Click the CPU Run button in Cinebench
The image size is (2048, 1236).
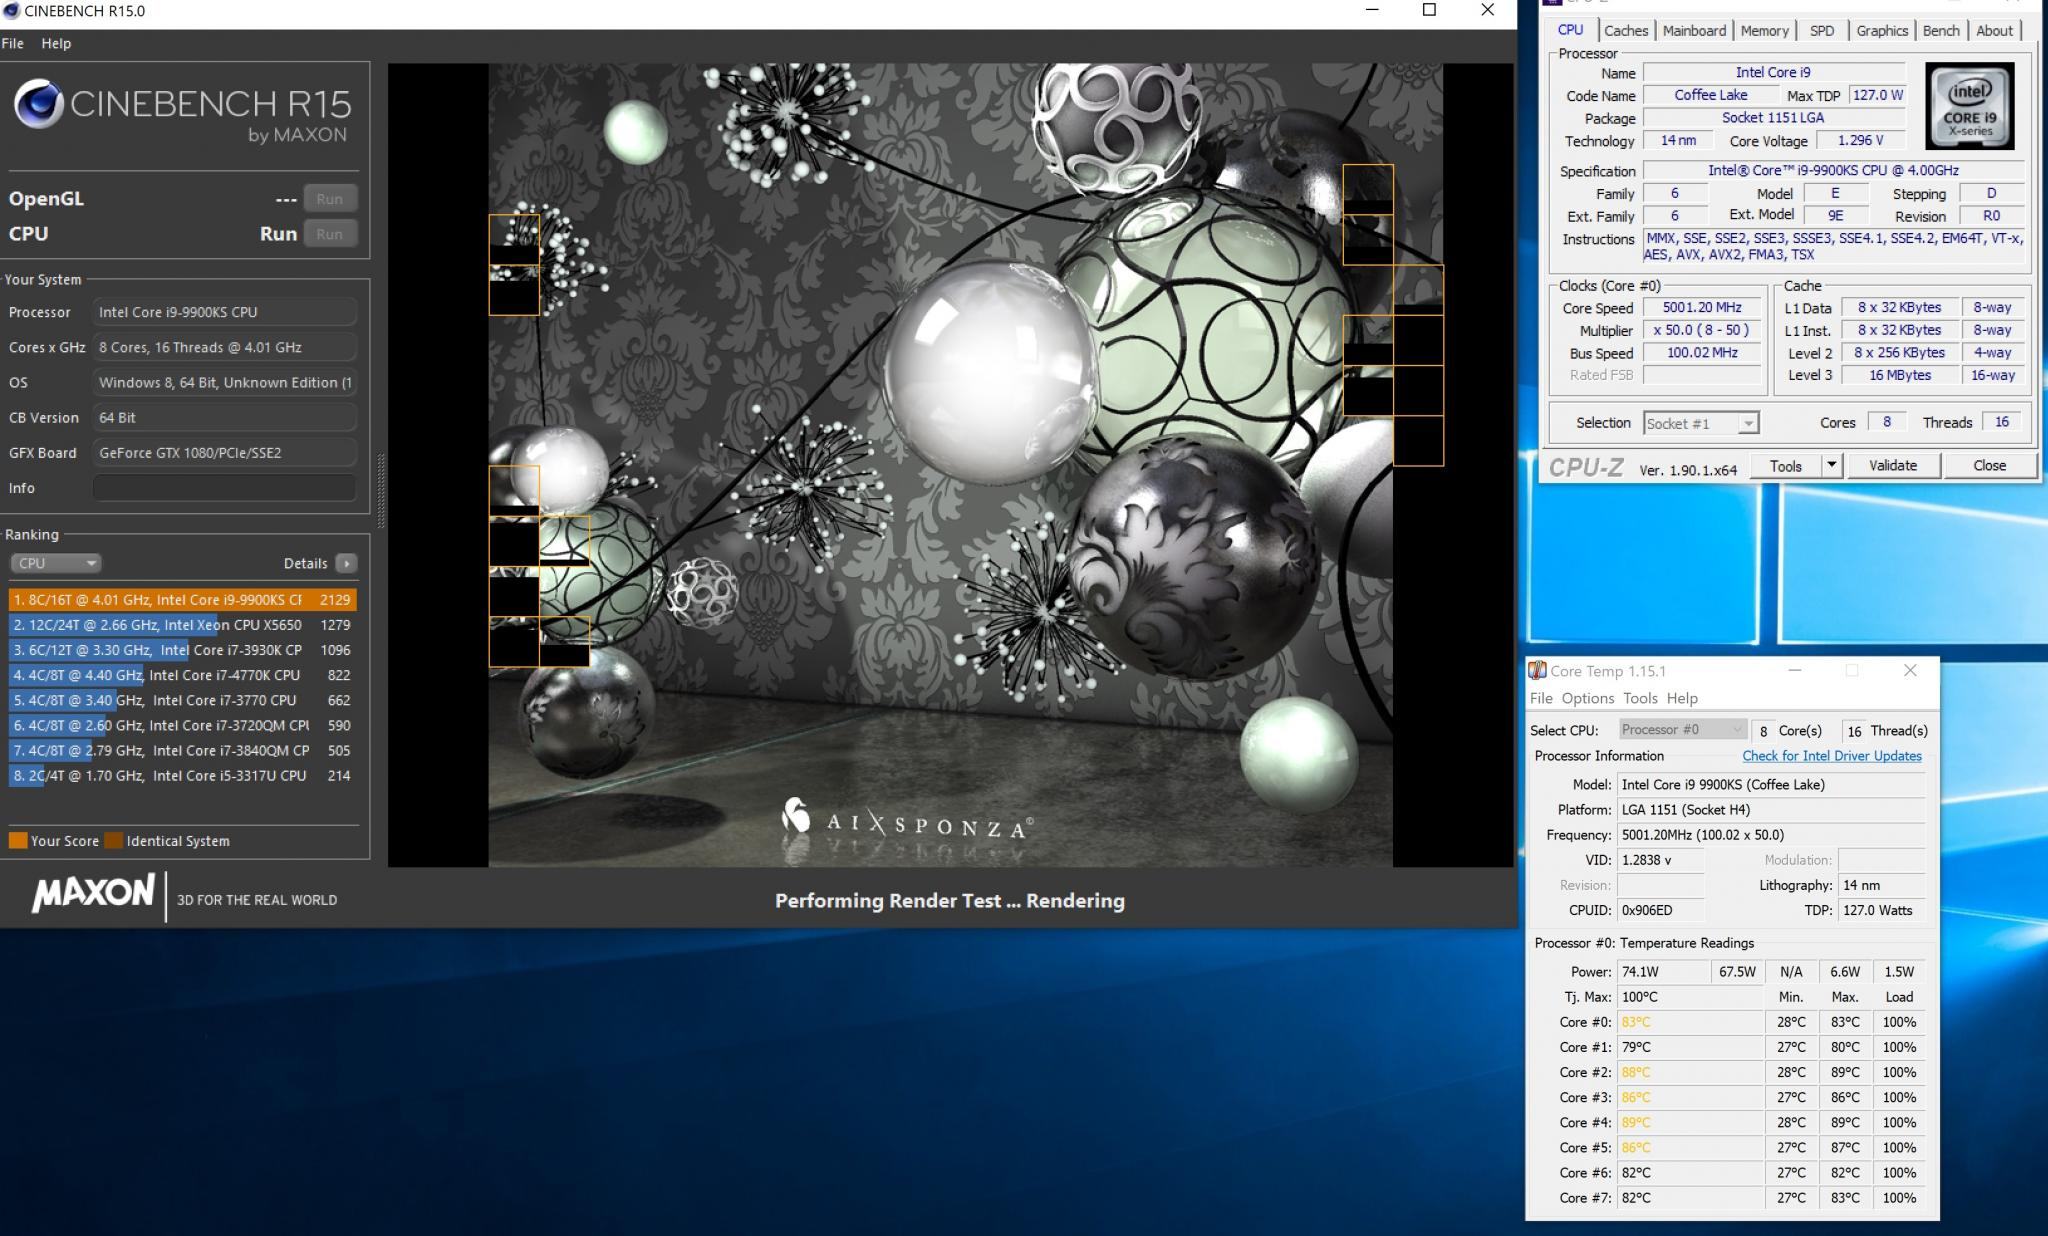click(x=329, y=234)
